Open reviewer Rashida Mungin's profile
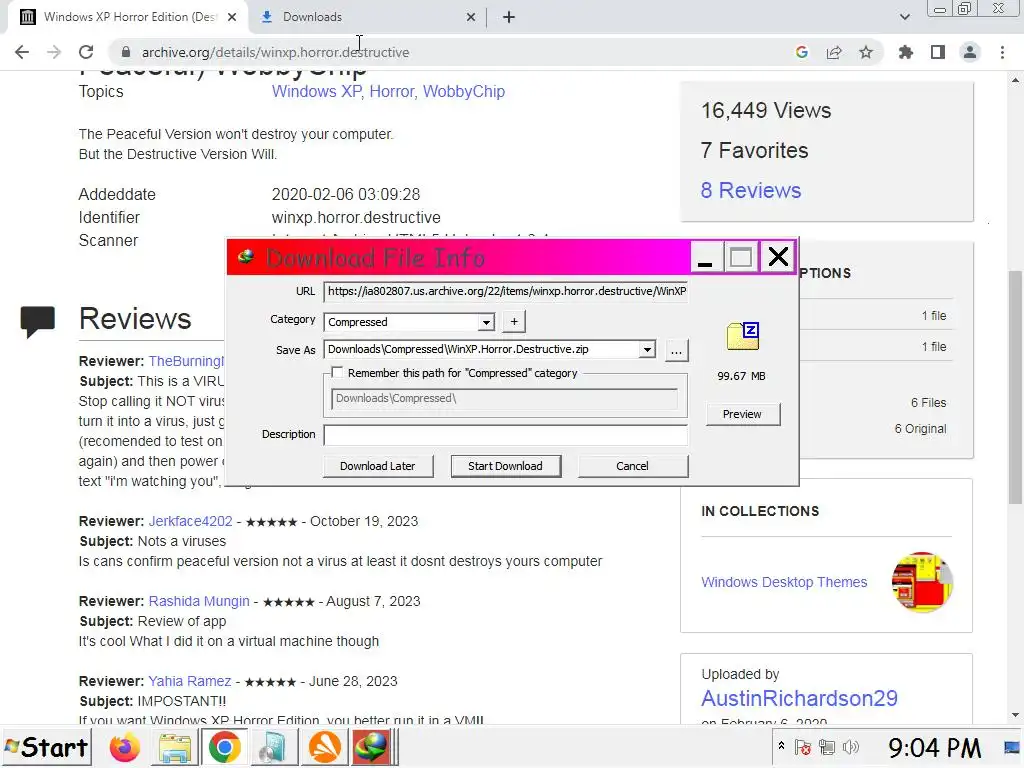 pos(199,601)
